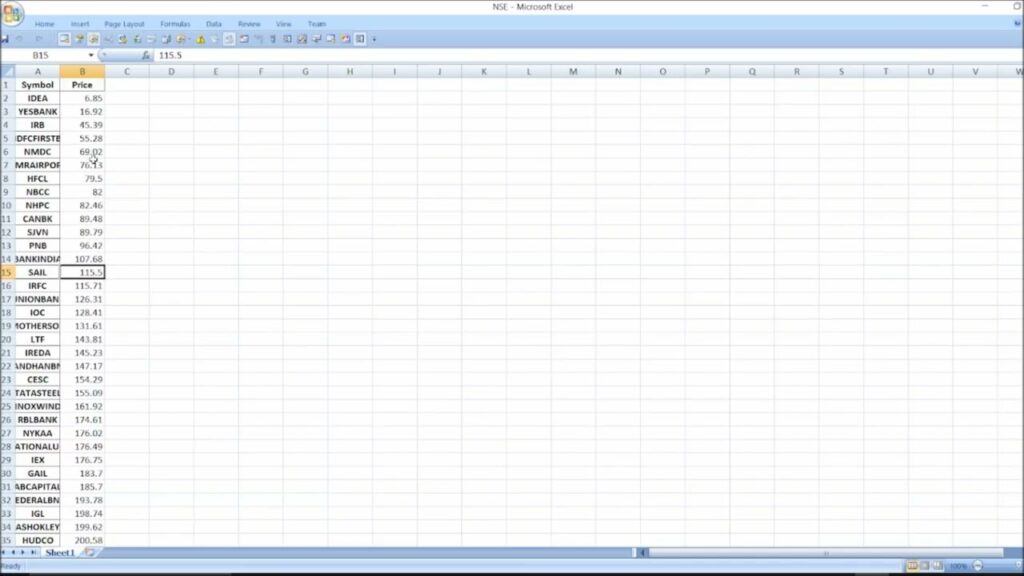Click the Undo arrow in quick access toolbar
Screen dimensions: 1024x576
pyautogui.click(x=20, y=39)
